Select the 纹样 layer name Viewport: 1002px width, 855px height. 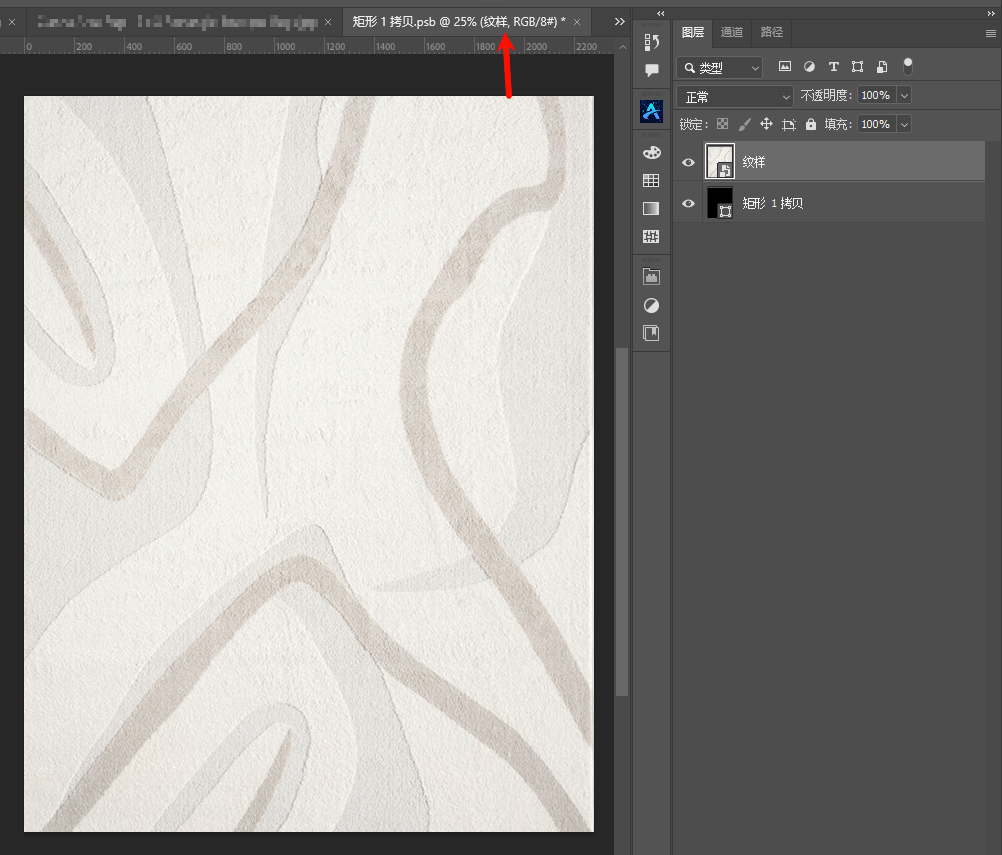(x=753, y=162)
